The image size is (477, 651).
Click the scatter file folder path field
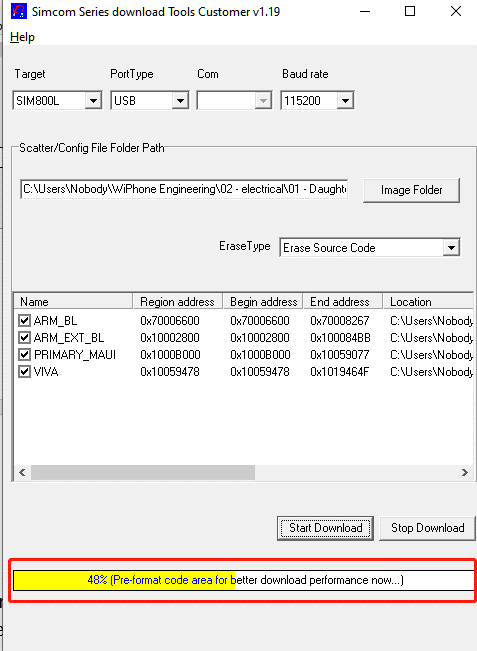pos(184,189)
